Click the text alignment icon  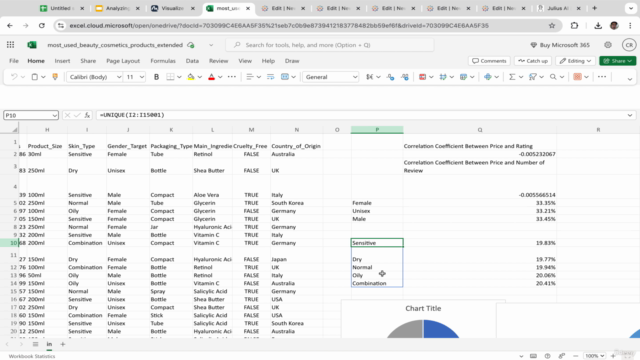(x=250, y=77)
